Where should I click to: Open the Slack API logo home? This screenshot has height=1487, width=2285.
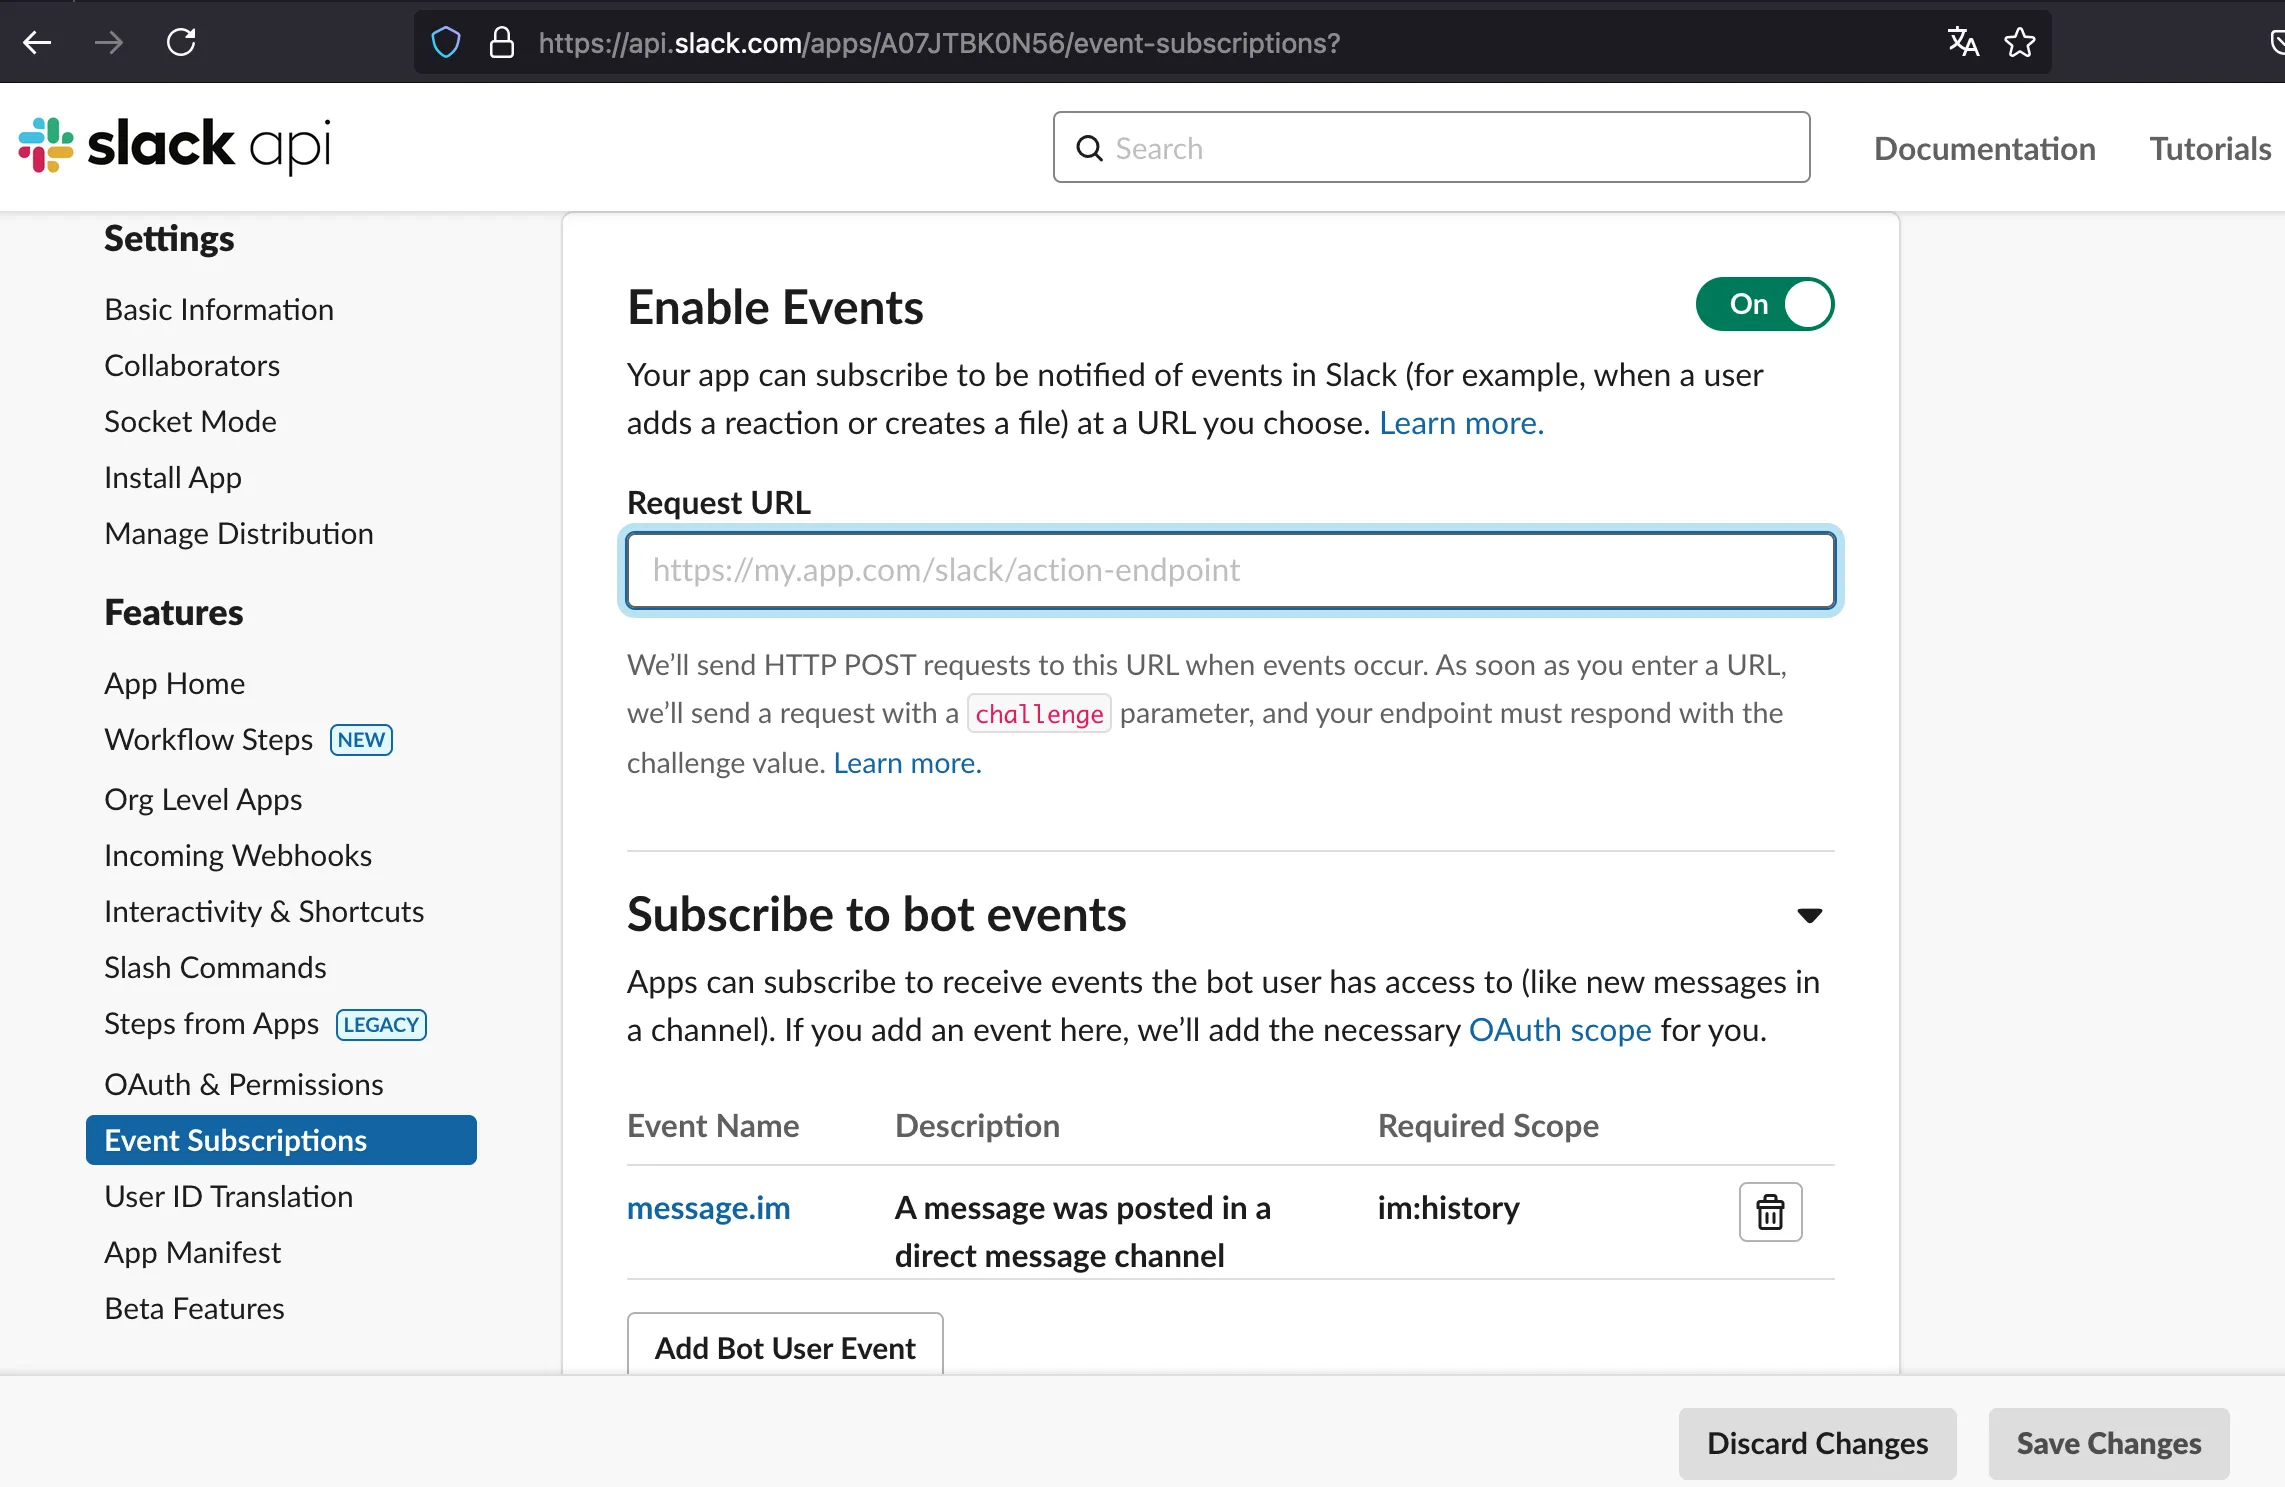(x=175, y=146)
